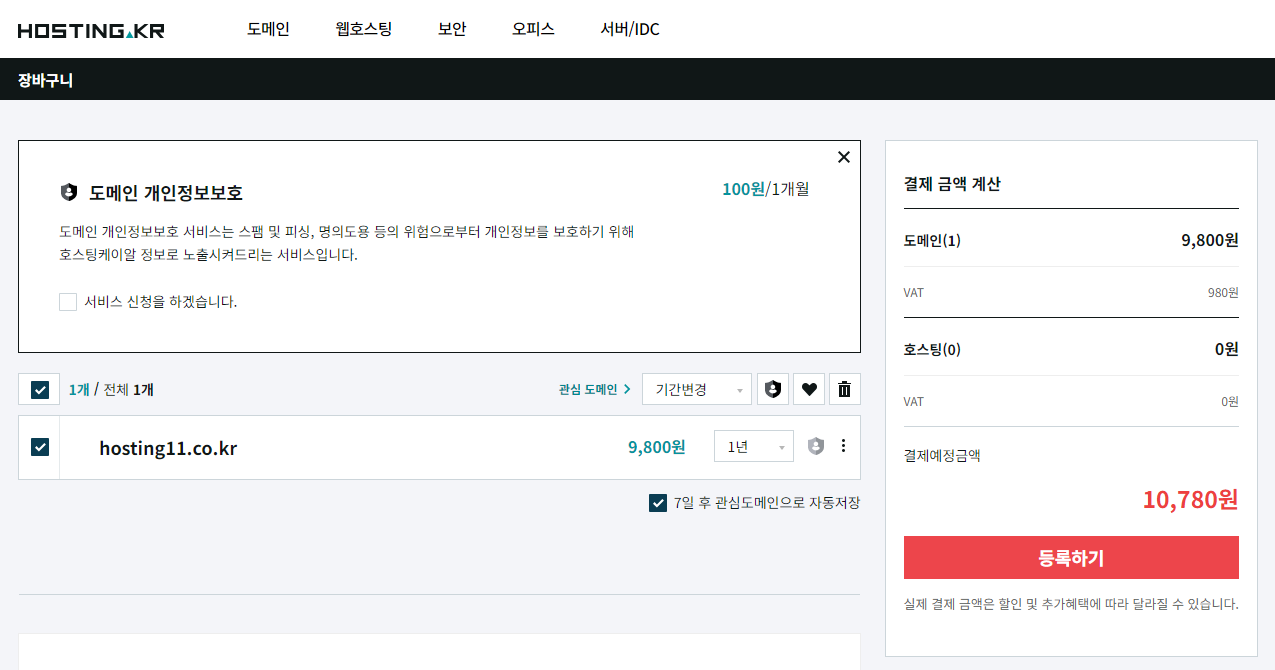Open the 도메인 menu
The width and height of the screenshot is (1275, 670).
tap(268, 29)
